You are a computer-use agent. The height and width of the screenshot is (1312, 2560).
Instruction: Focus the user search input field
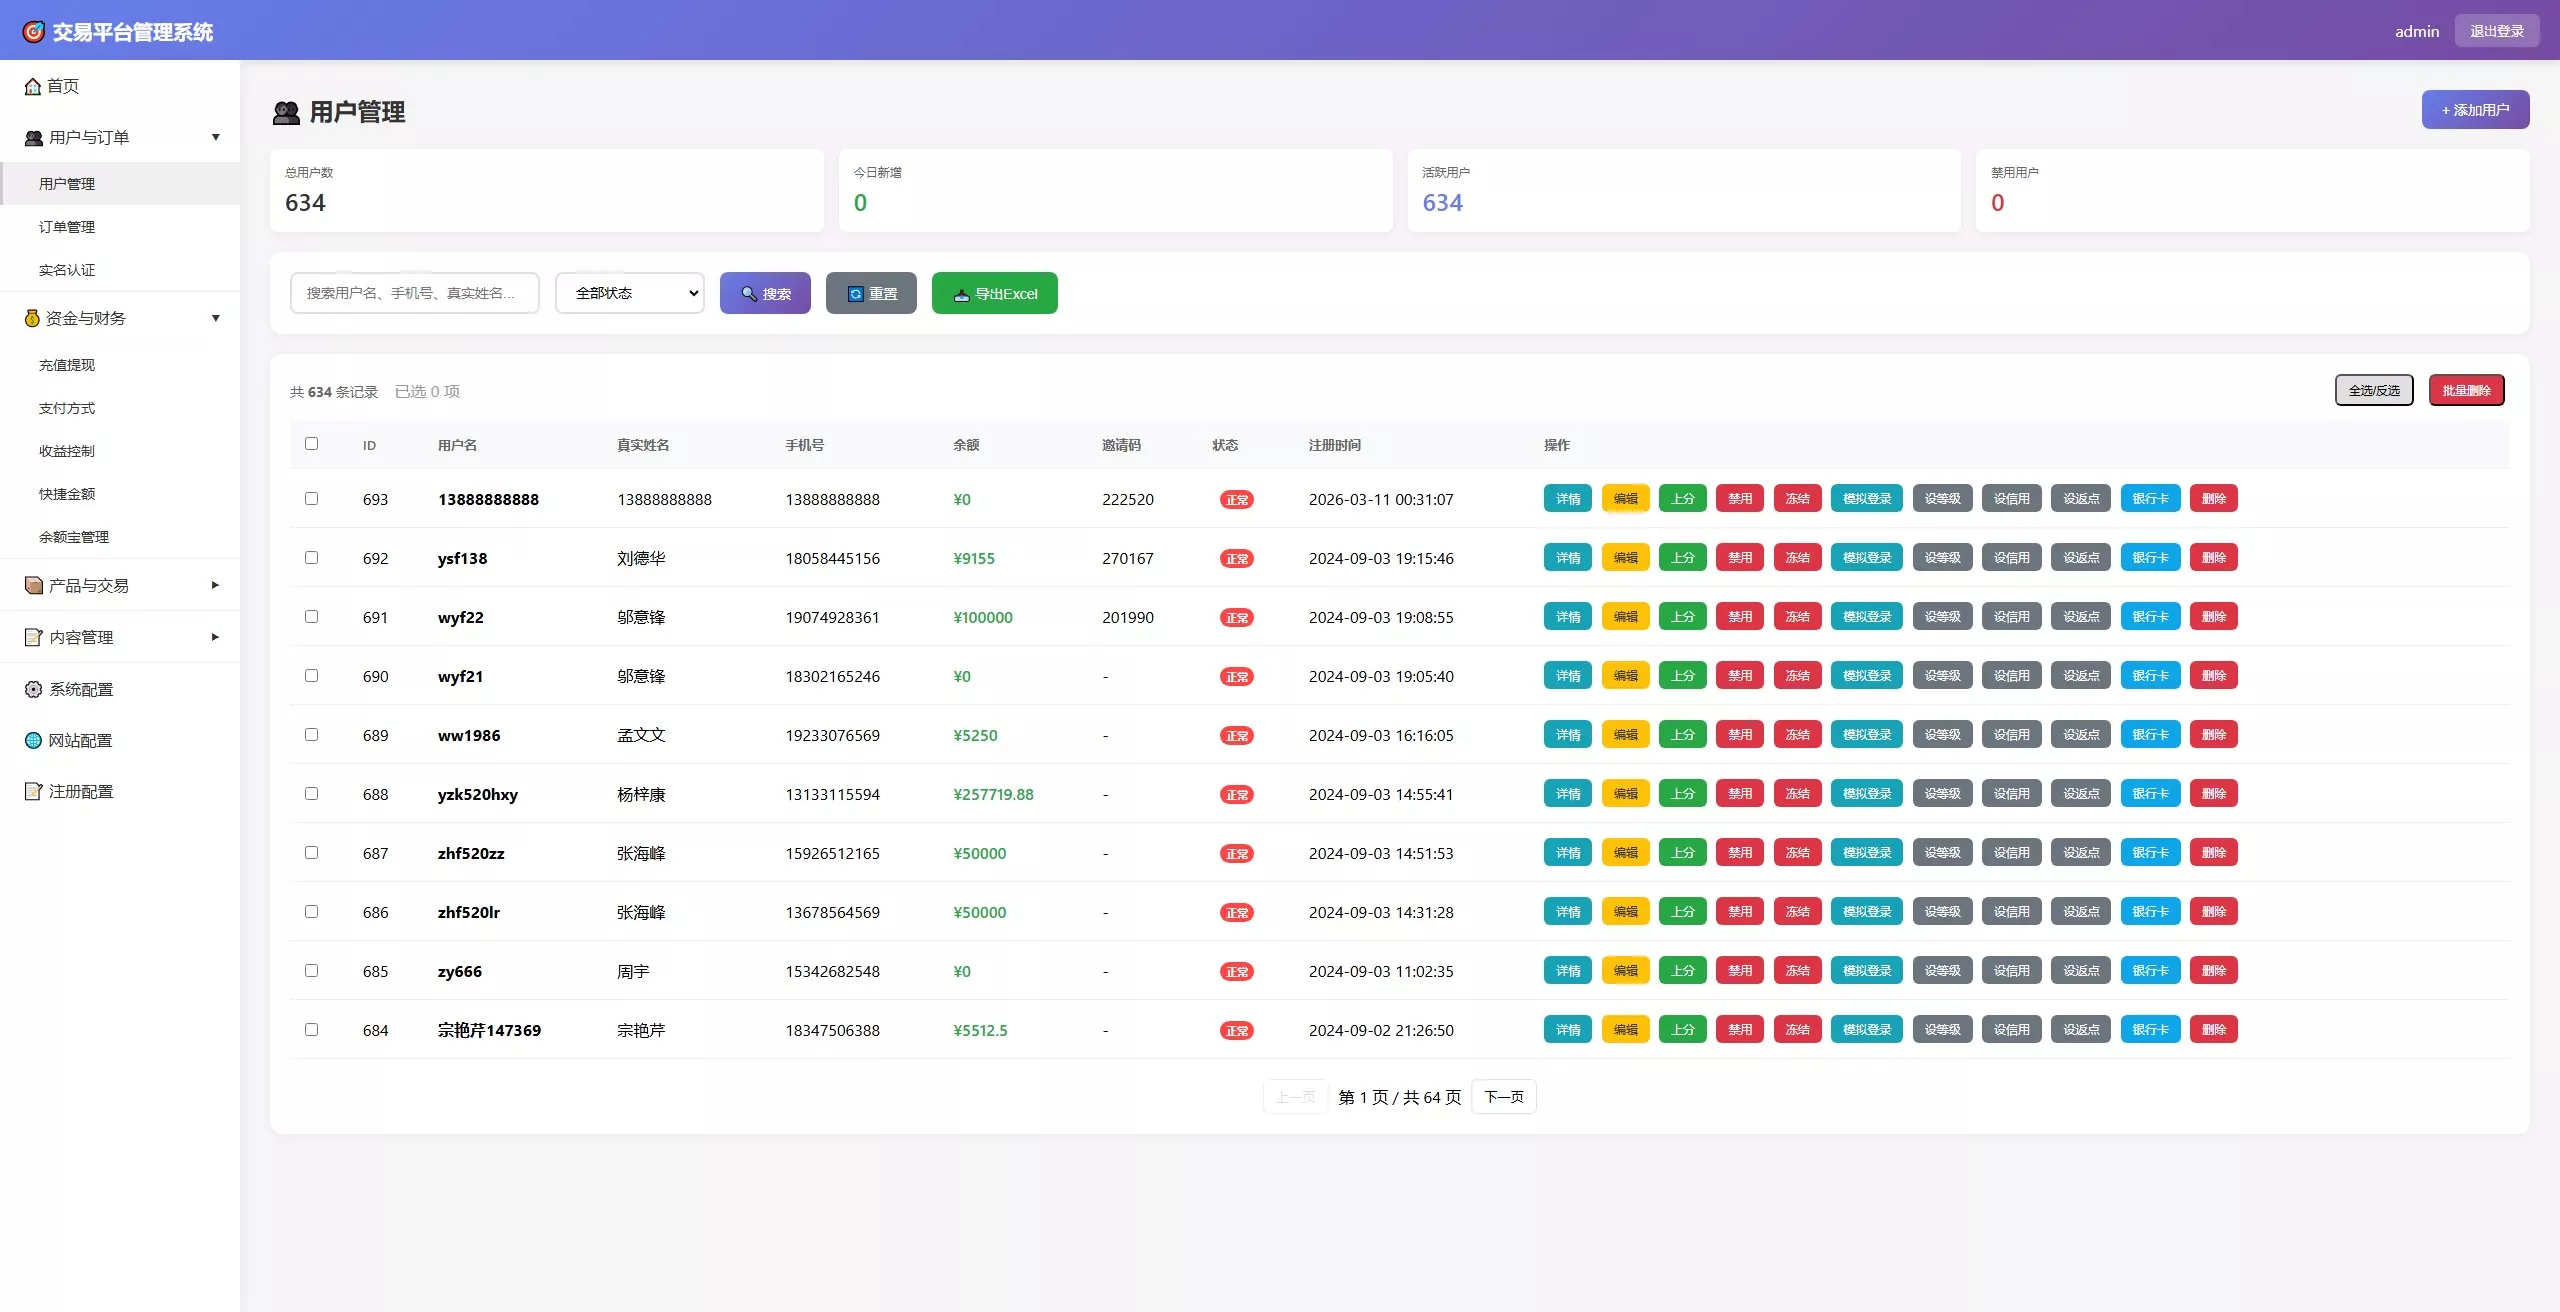click(414, 293)
